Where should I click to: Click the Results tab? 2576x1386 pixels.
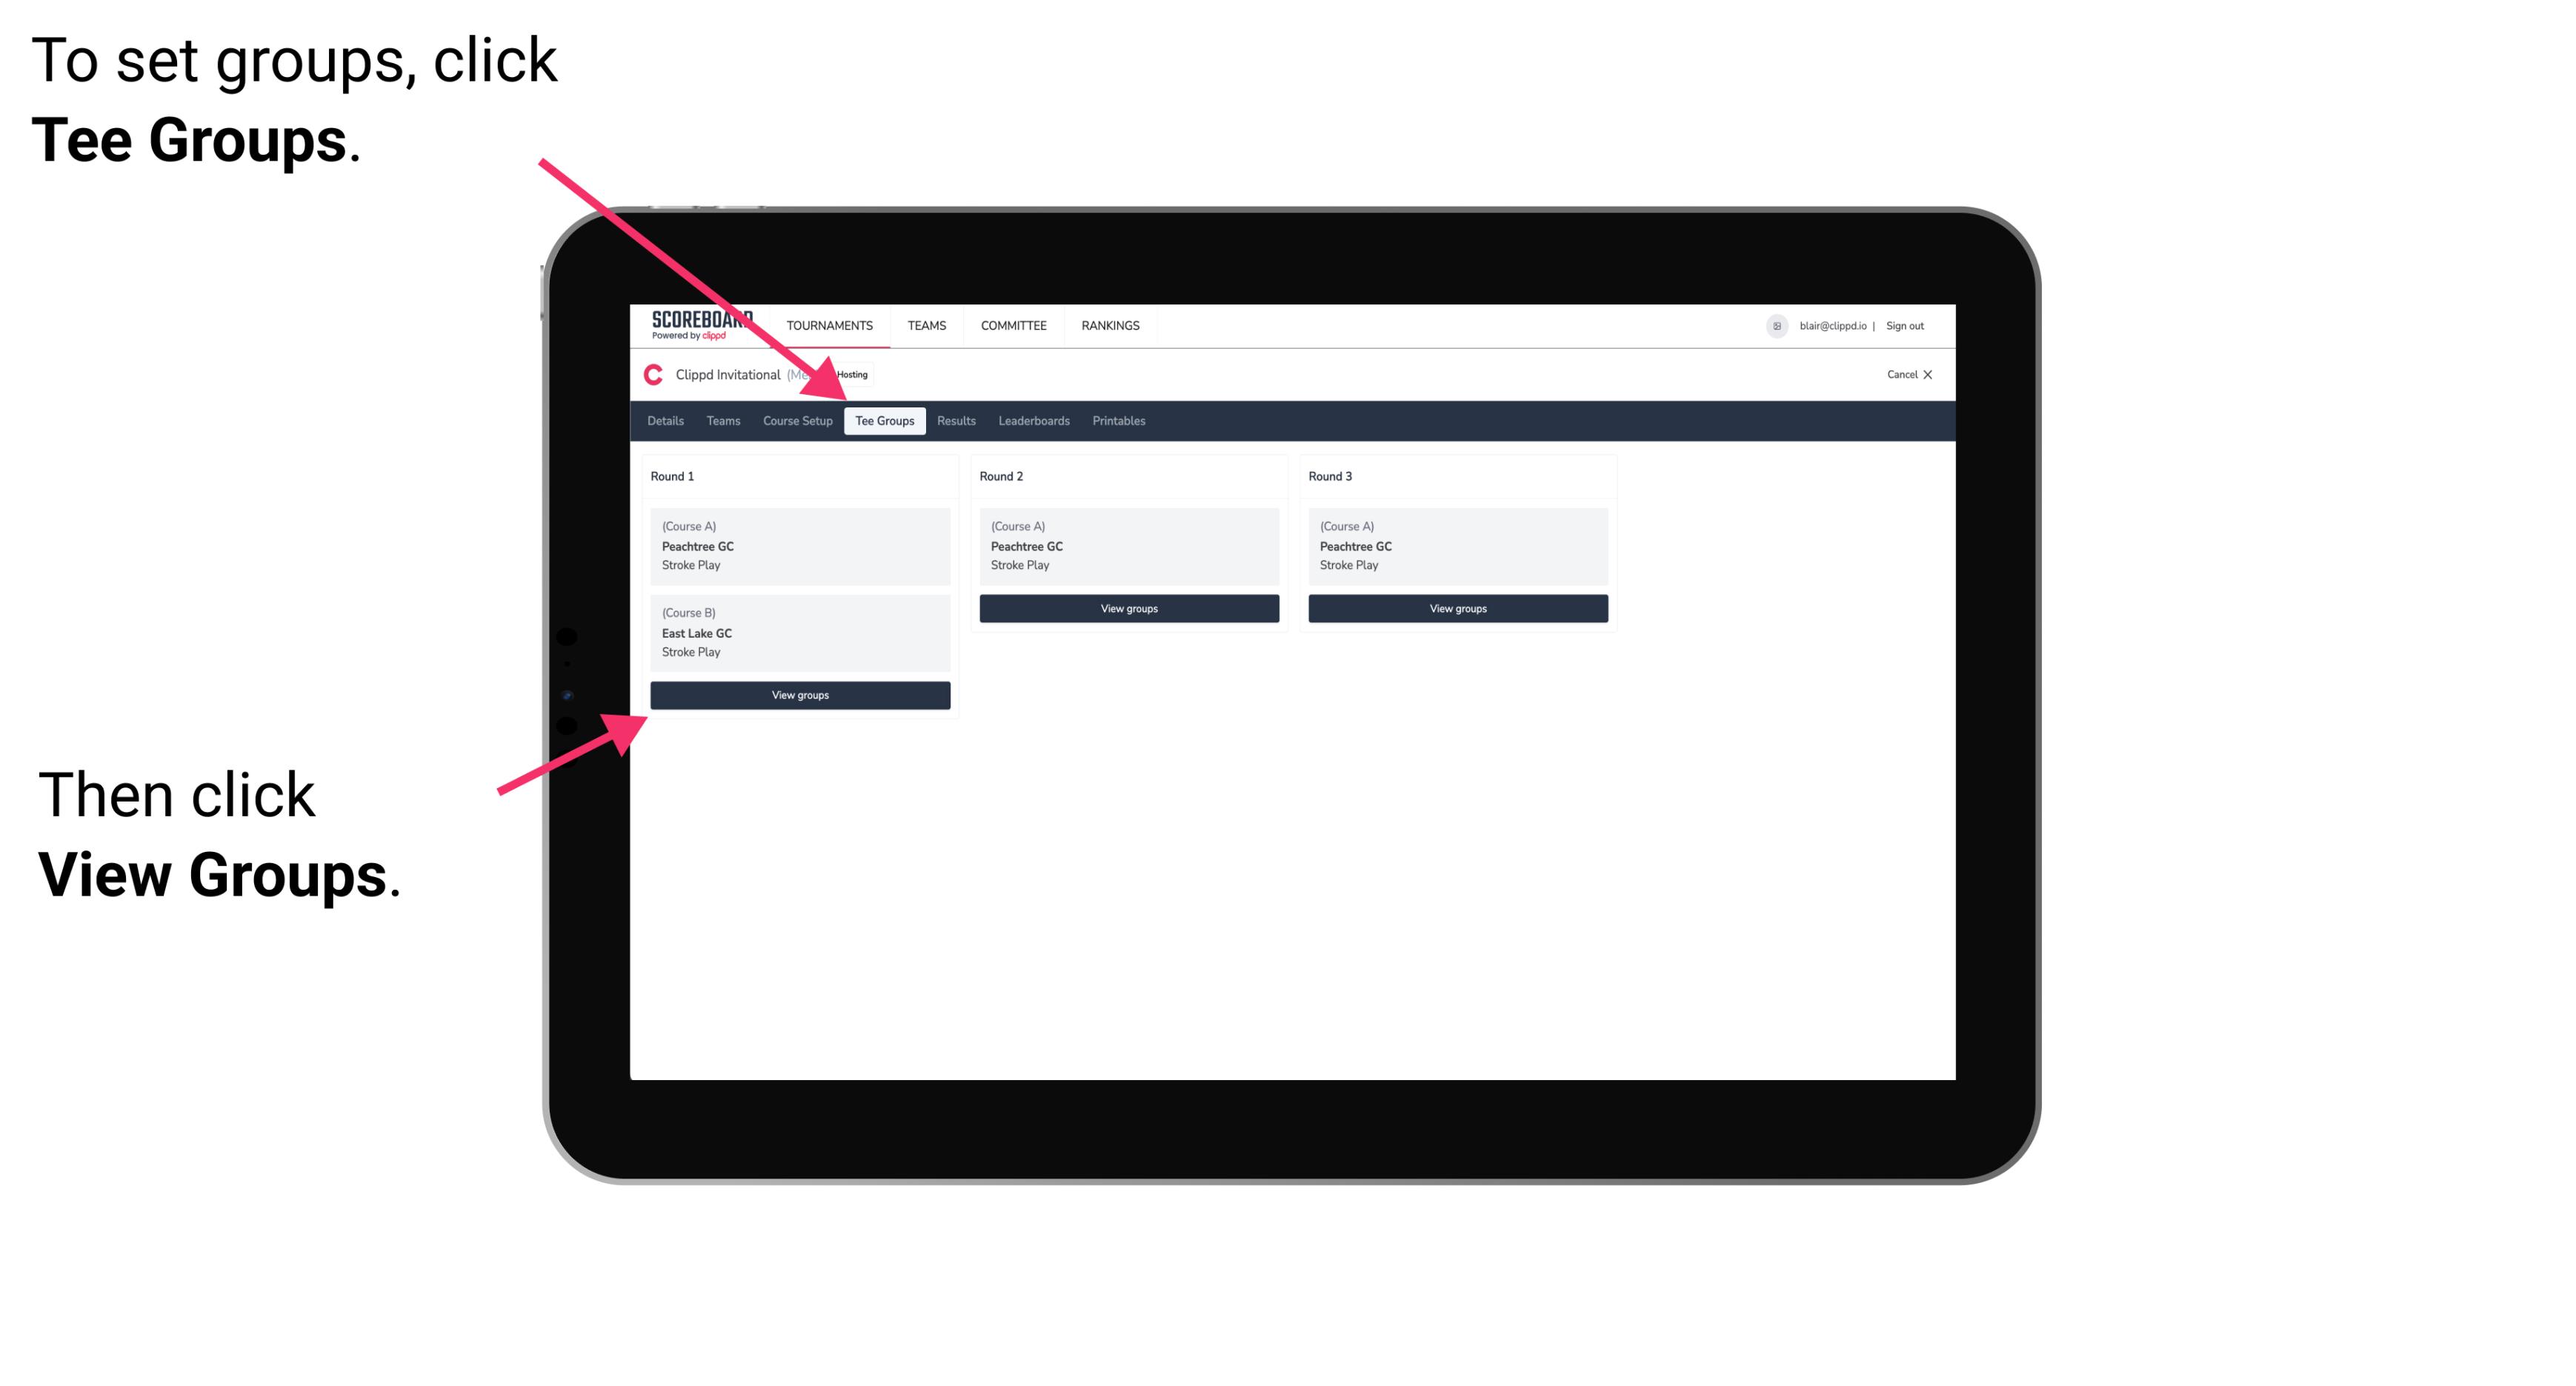click(954, 420)
